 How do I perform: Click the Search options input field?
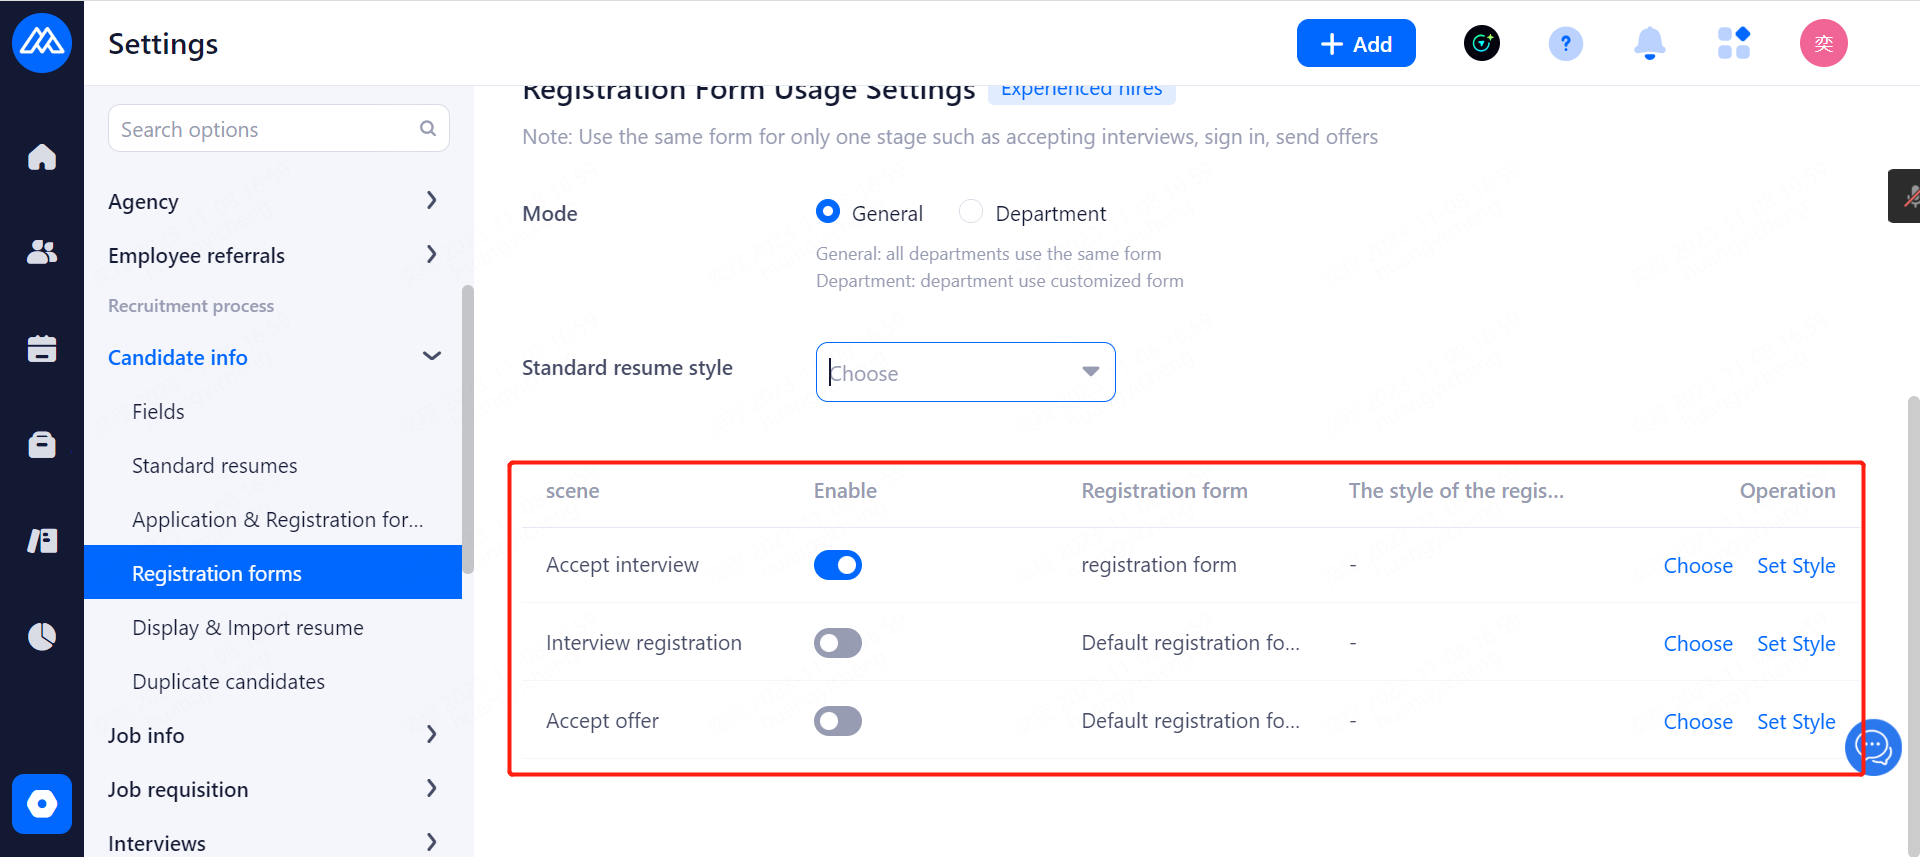coord(267,129)
